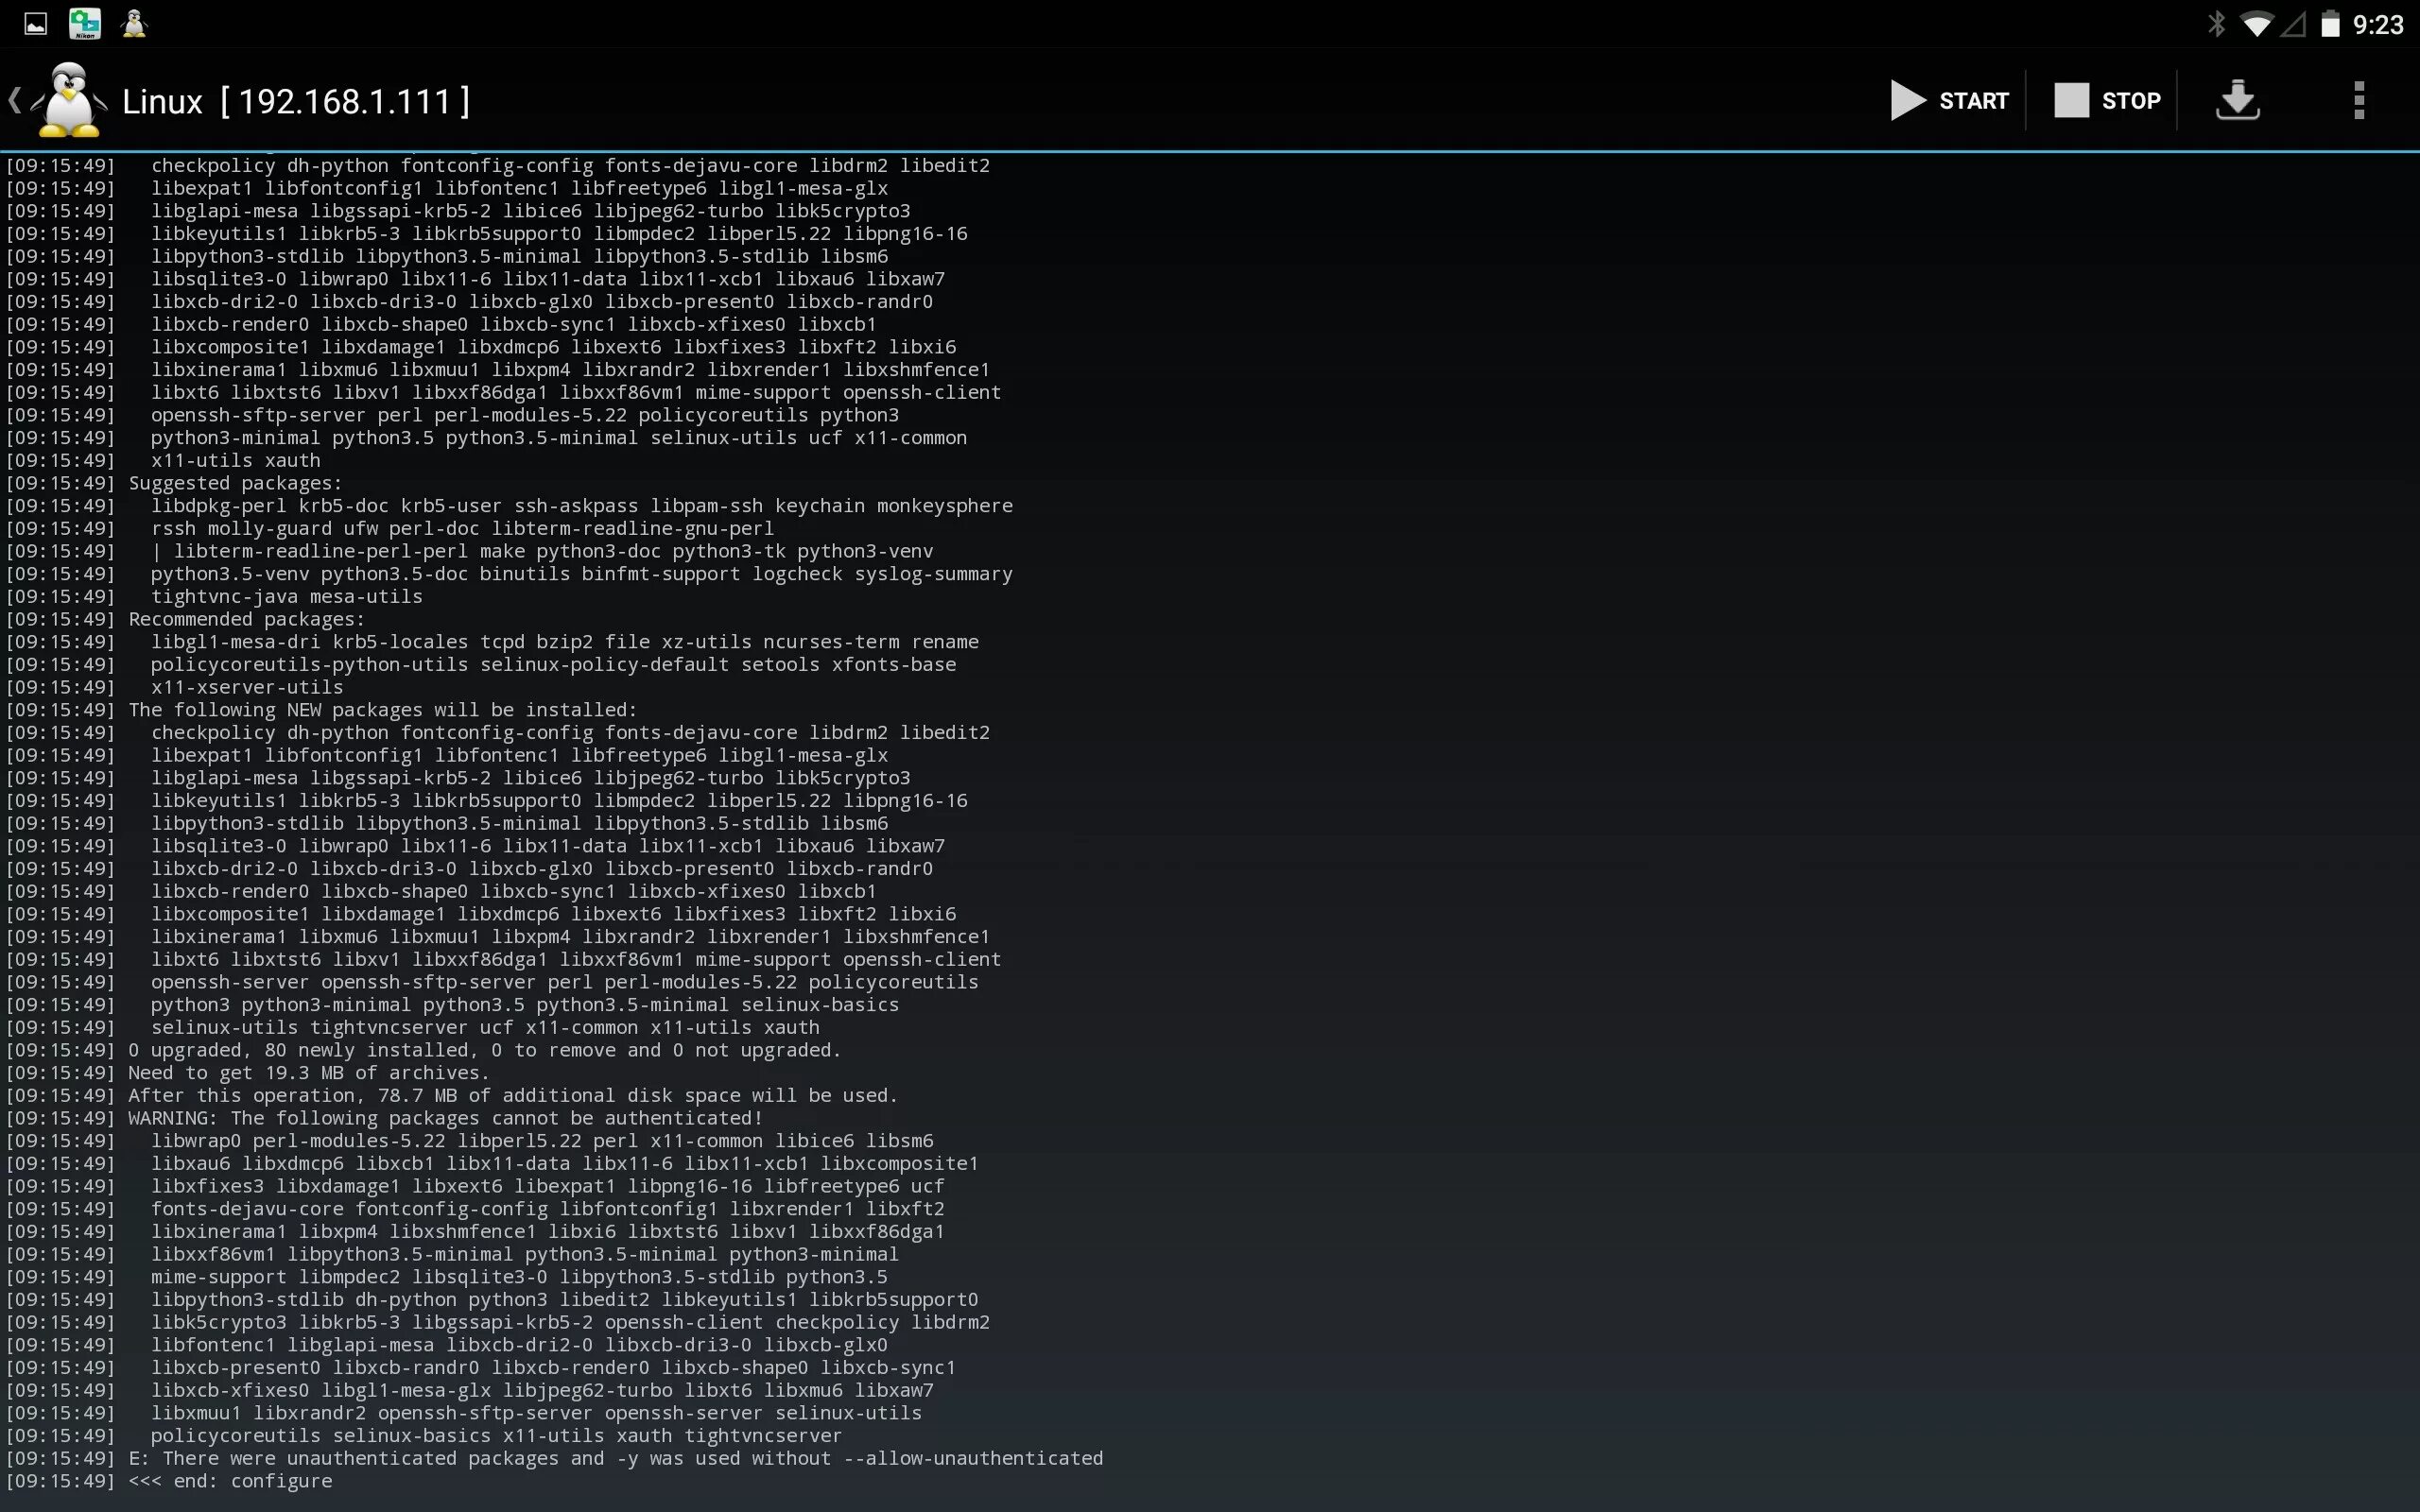Screen dimensions: 2420x1512
Task: Tap the green Nikon notification icon
Action: pyautogui.click(x=85, y=24)
